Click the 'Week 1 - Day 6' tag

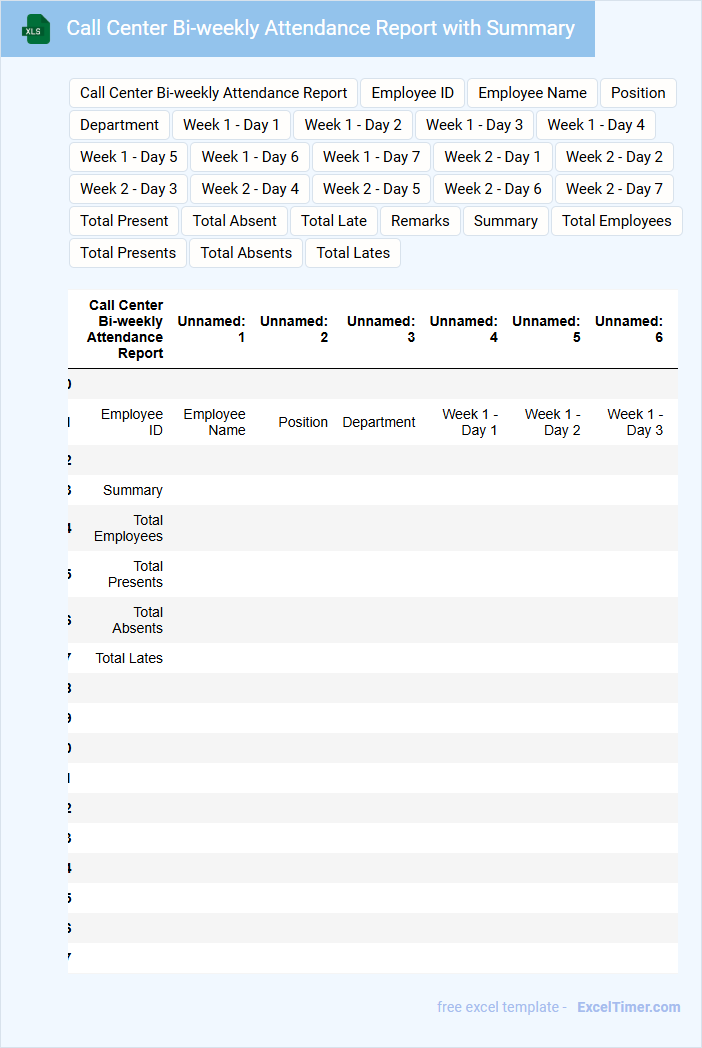[x=250, y=157]
